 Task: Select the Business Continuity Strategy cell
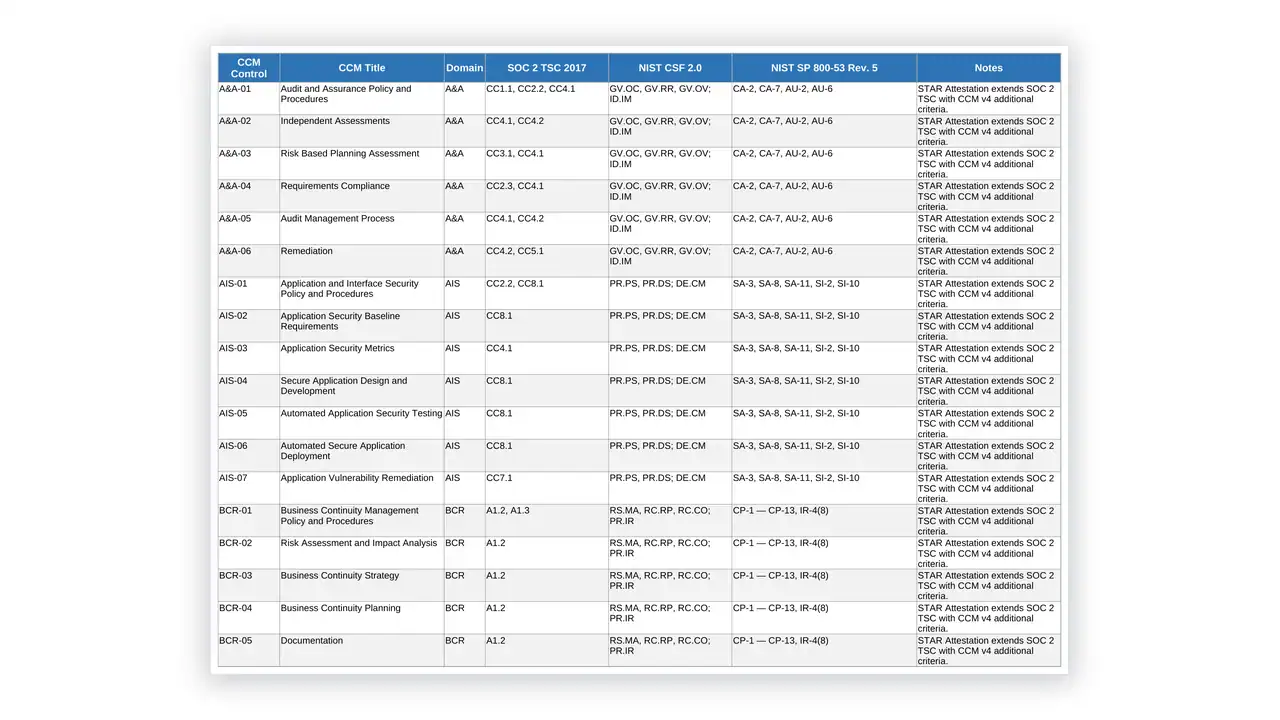(362, 586)
